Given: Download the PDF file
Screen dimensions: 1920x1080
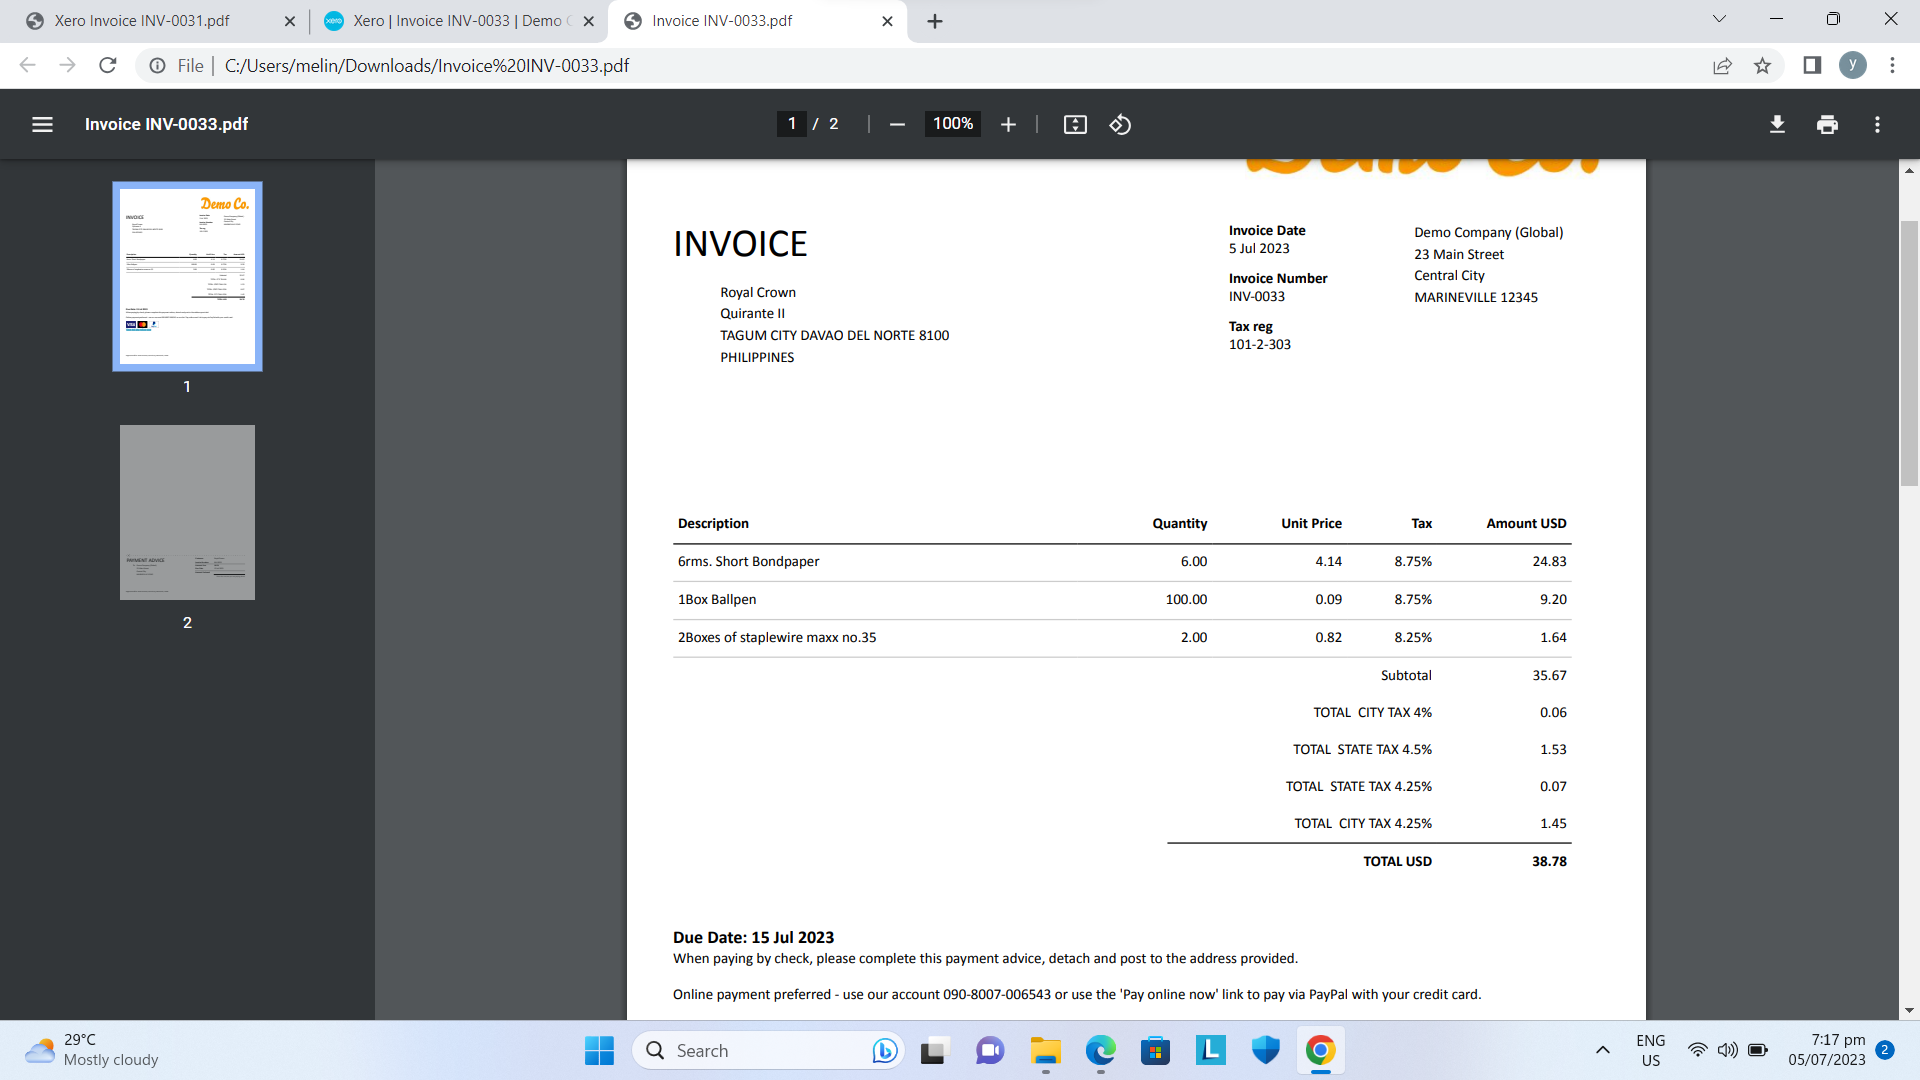Looking at the screenshot, I should (1777, 124).
